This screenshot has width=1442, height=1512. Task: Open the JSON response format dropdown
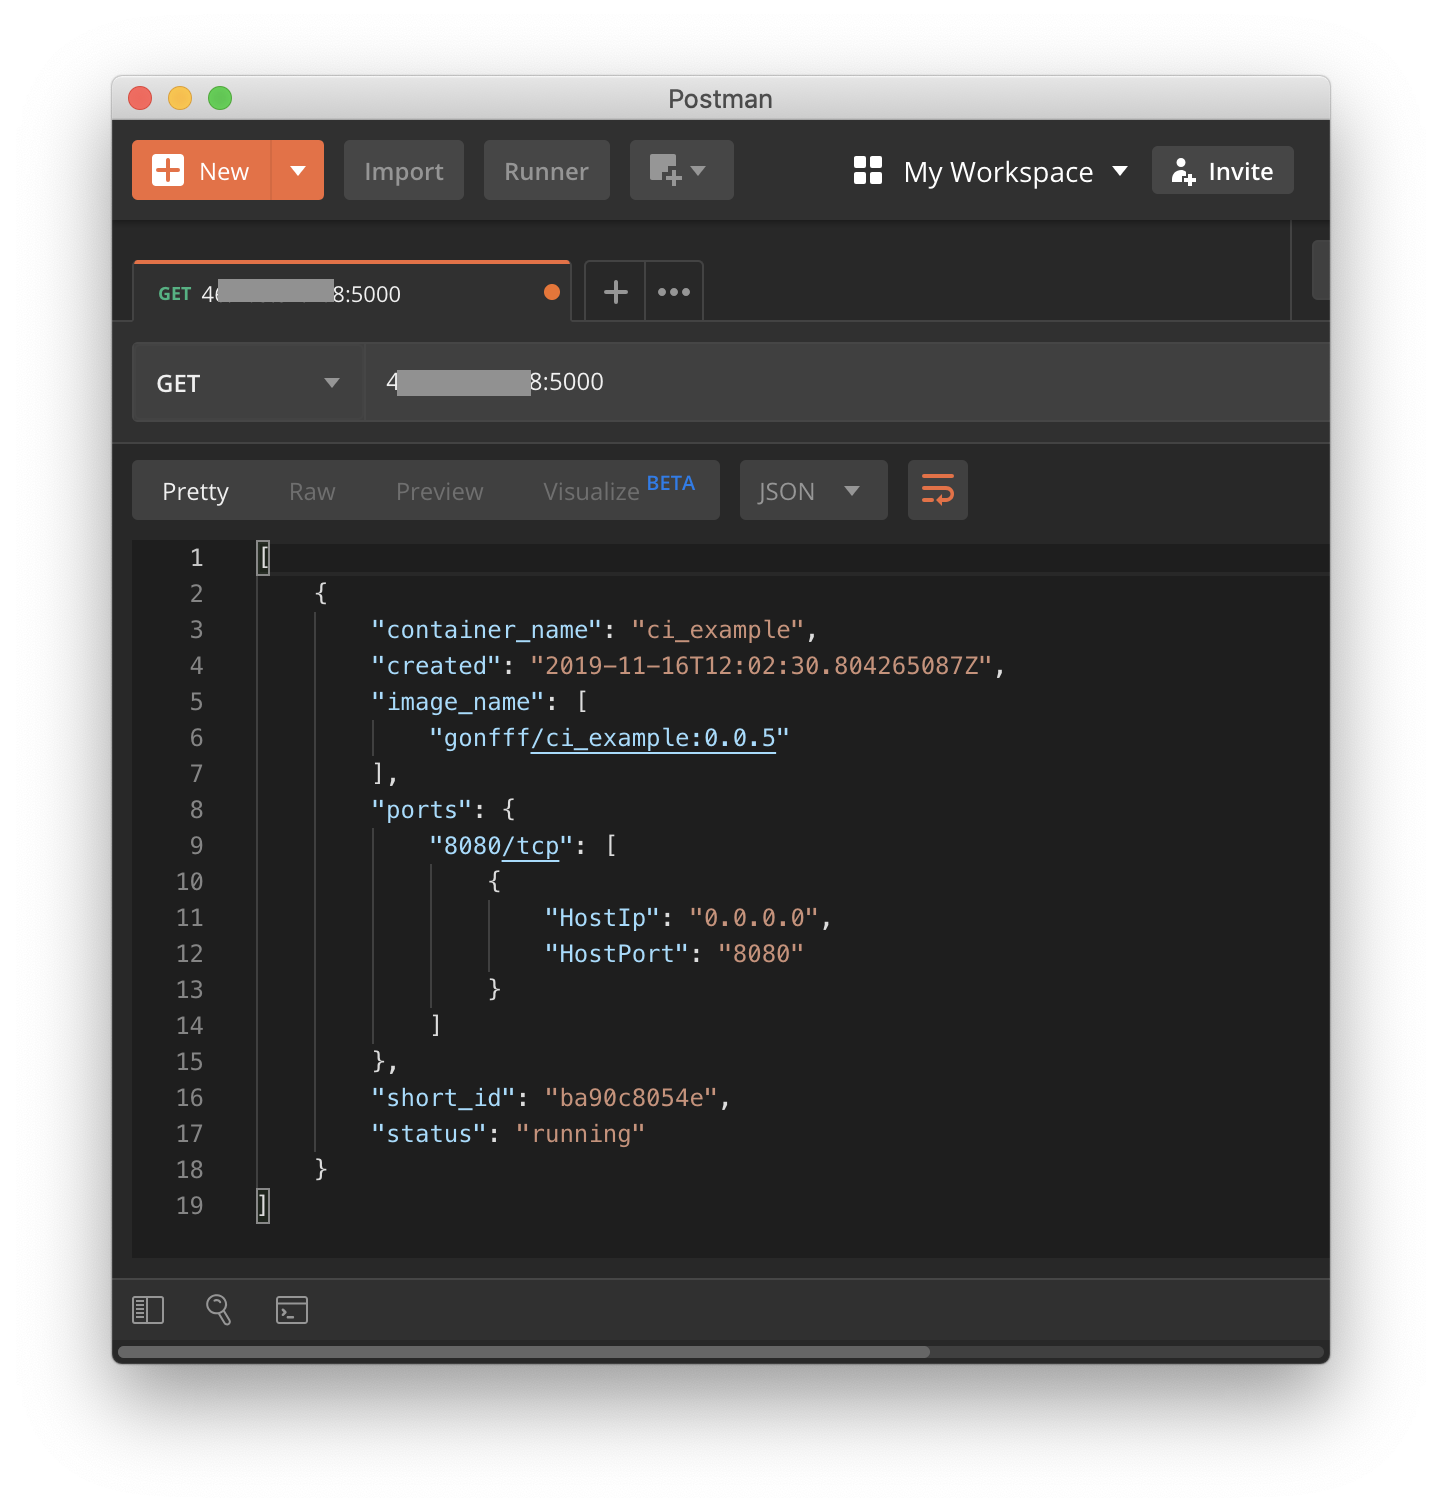point(813,490)
